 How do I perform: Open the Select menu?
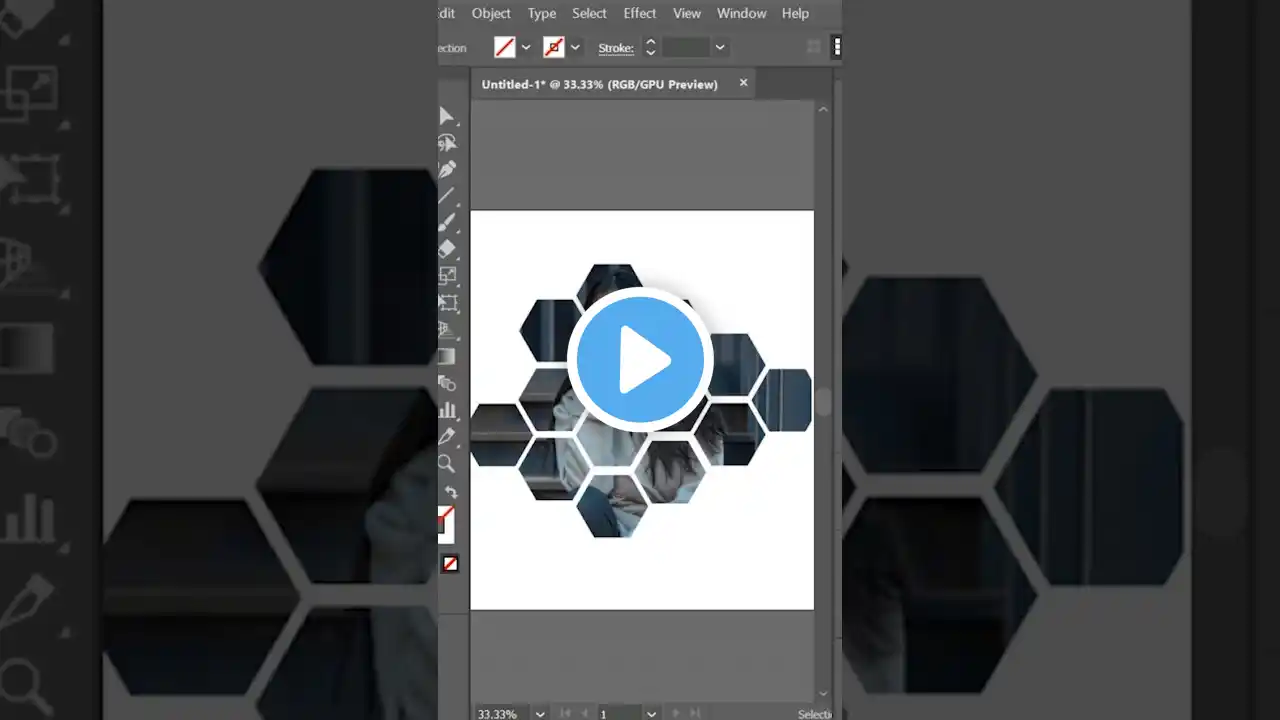[589, 13]
